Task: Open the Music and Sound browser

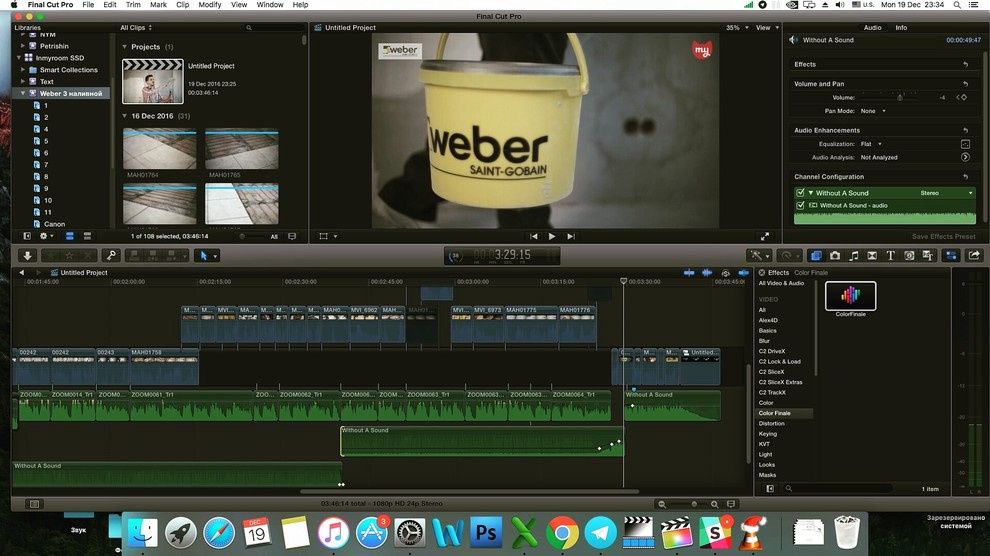Action: [x=853, y=256]
